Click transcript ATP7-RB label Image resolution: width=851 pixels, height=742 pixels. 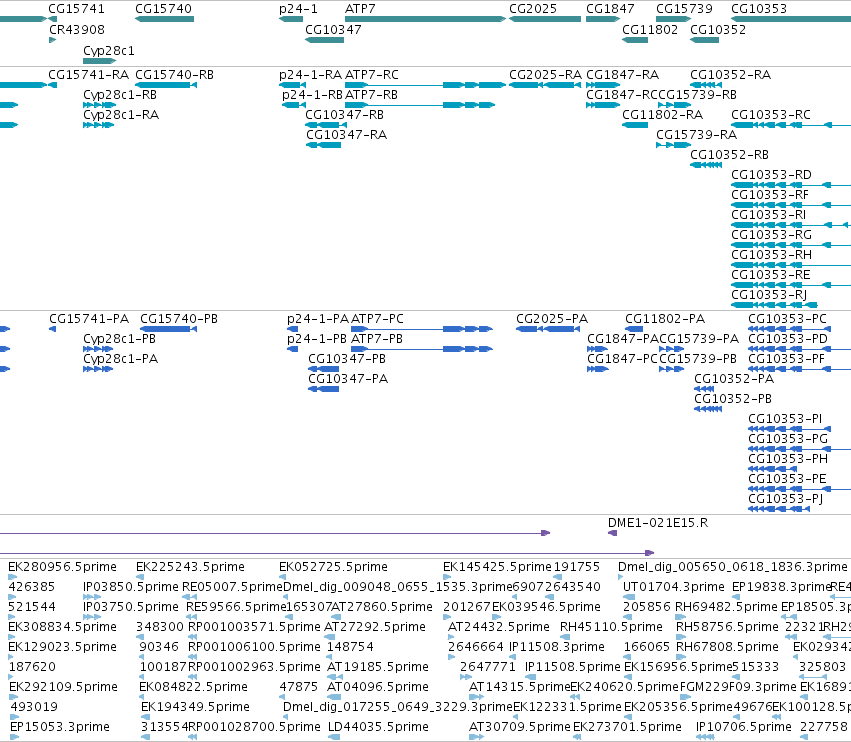tap(371, 94)
